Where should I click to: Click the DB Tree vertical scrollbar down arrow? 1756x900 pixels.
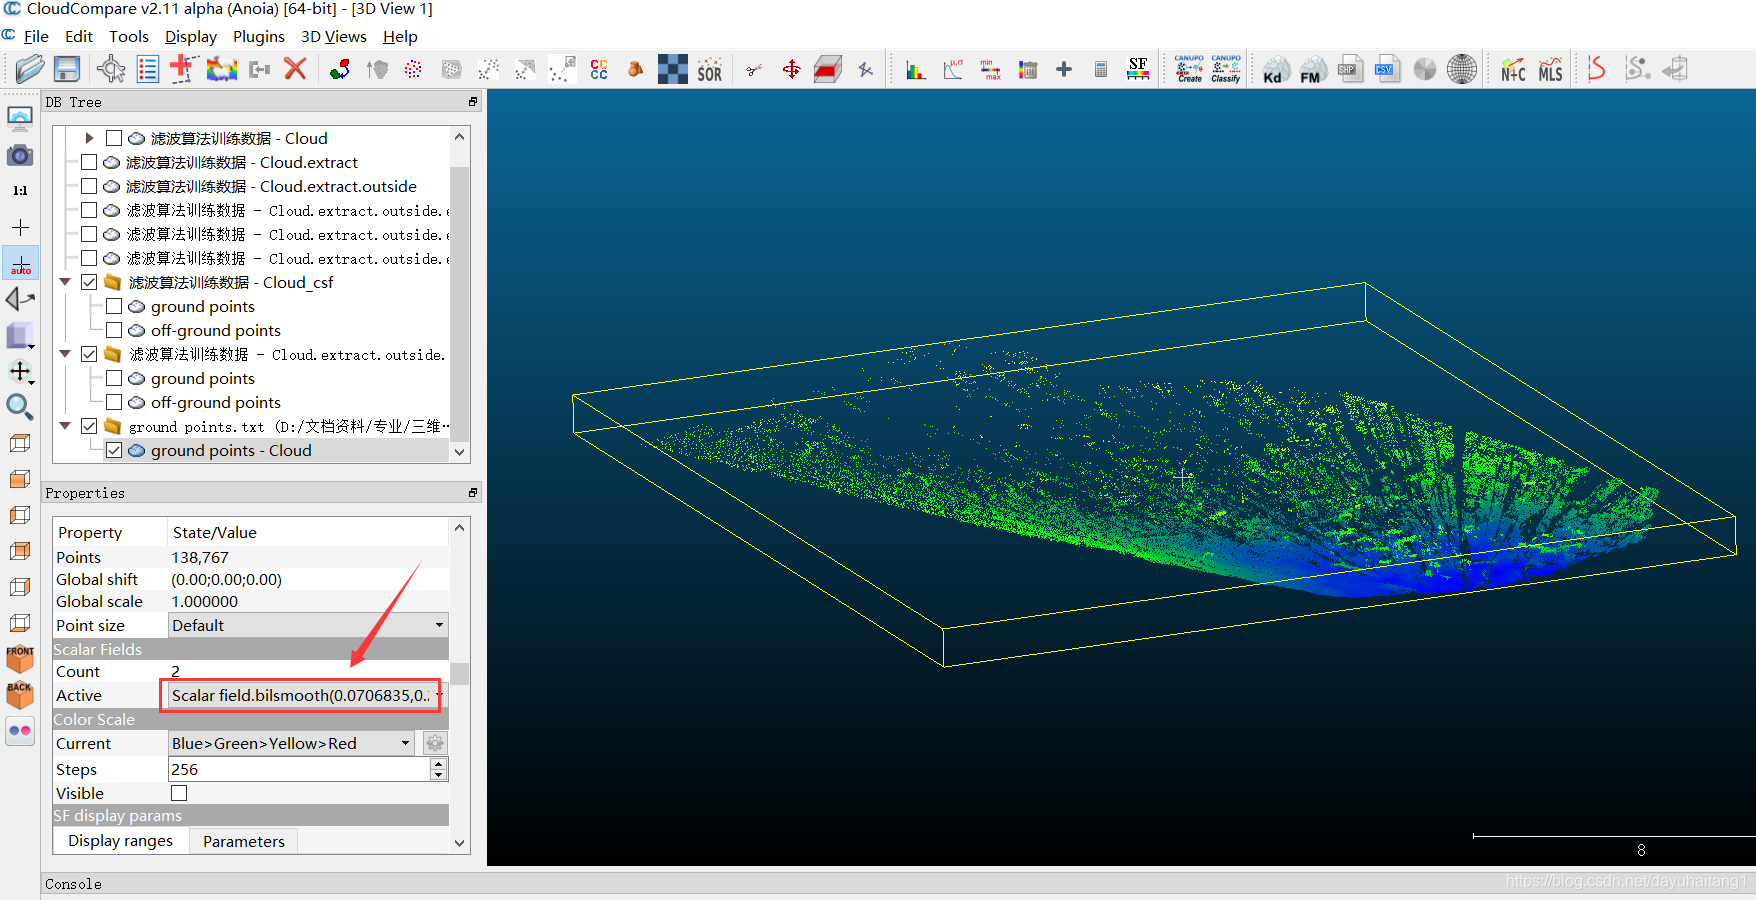[460, 452]
